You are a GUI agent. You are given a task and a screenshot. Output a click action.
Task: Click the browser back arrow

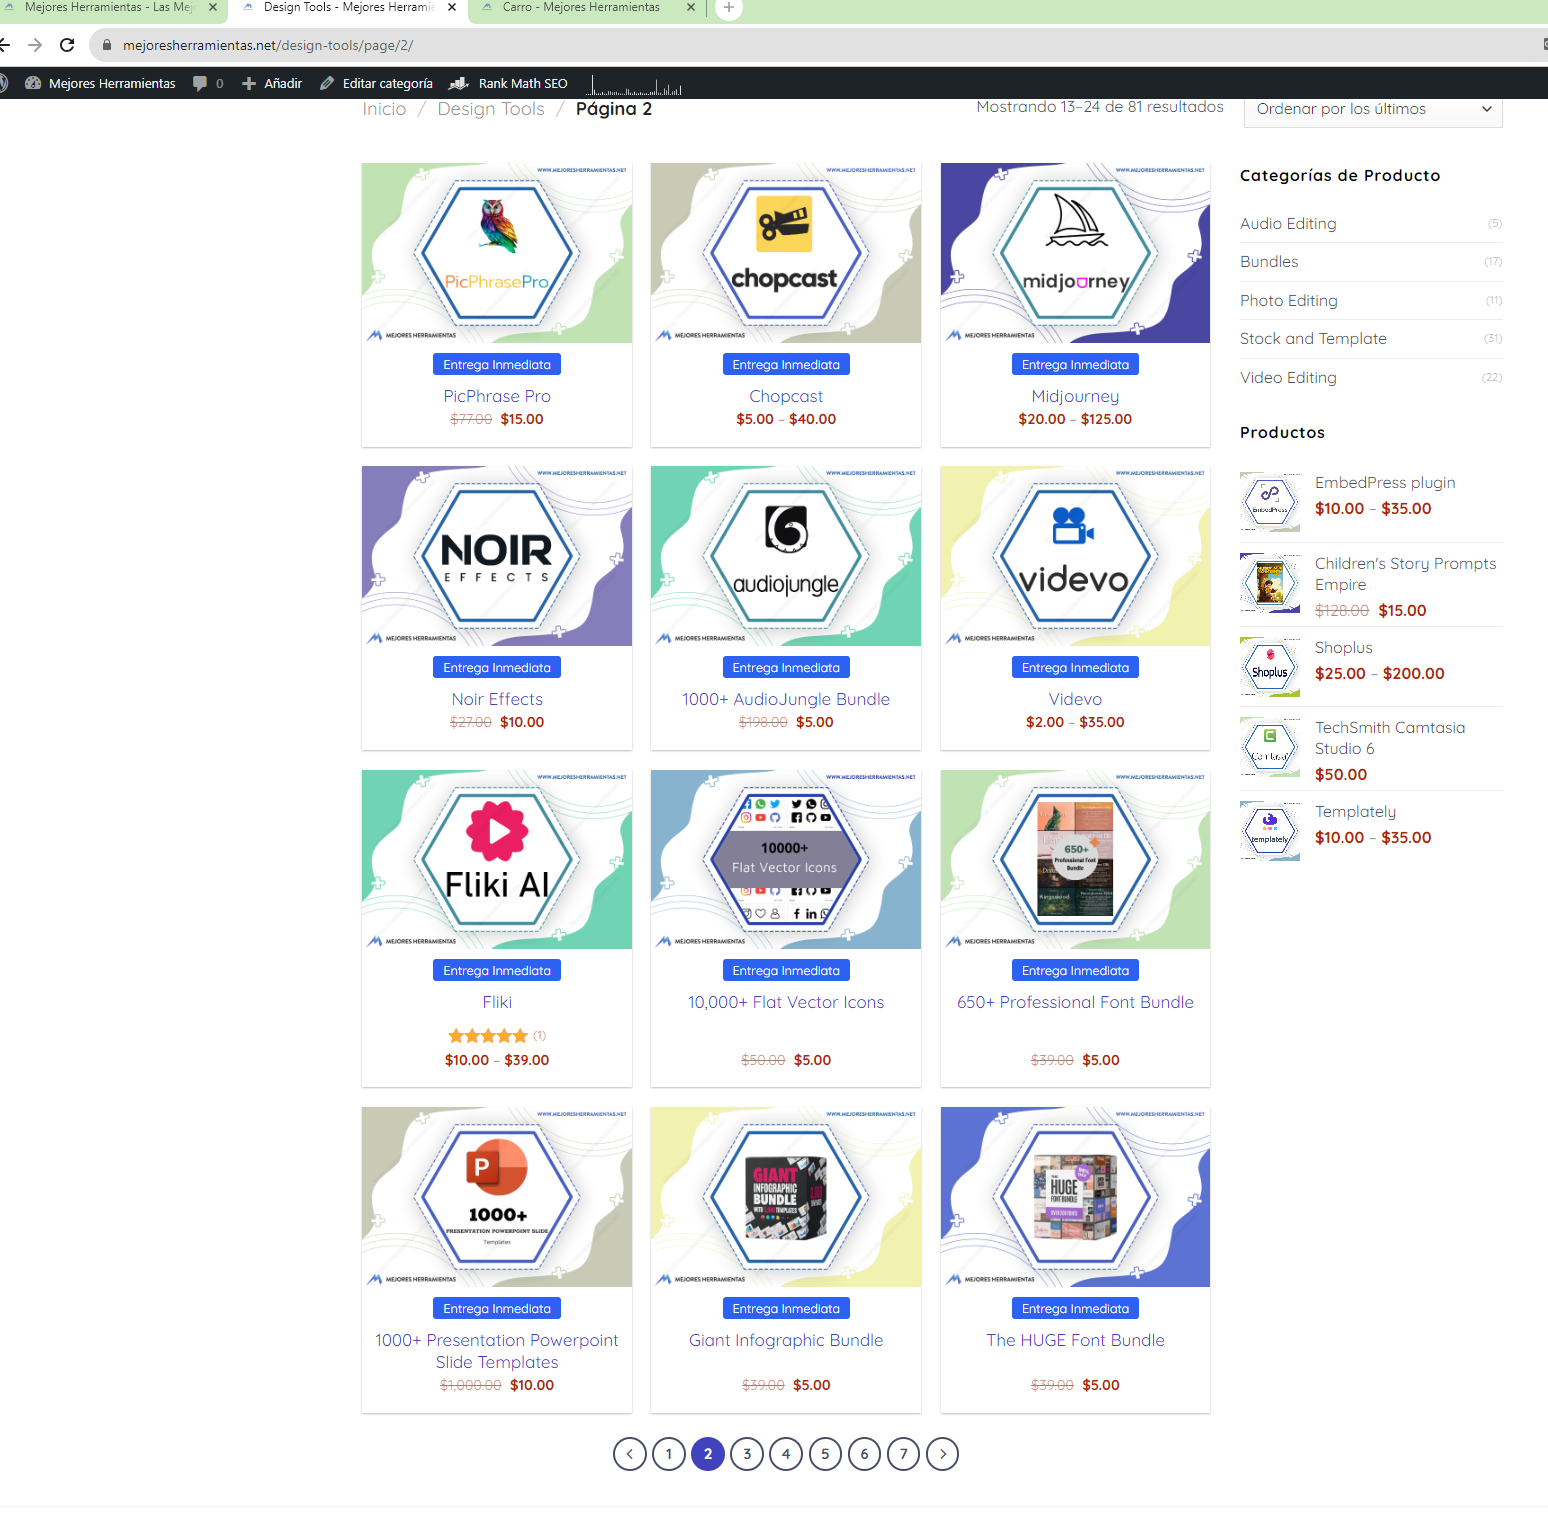click(5, 45)
